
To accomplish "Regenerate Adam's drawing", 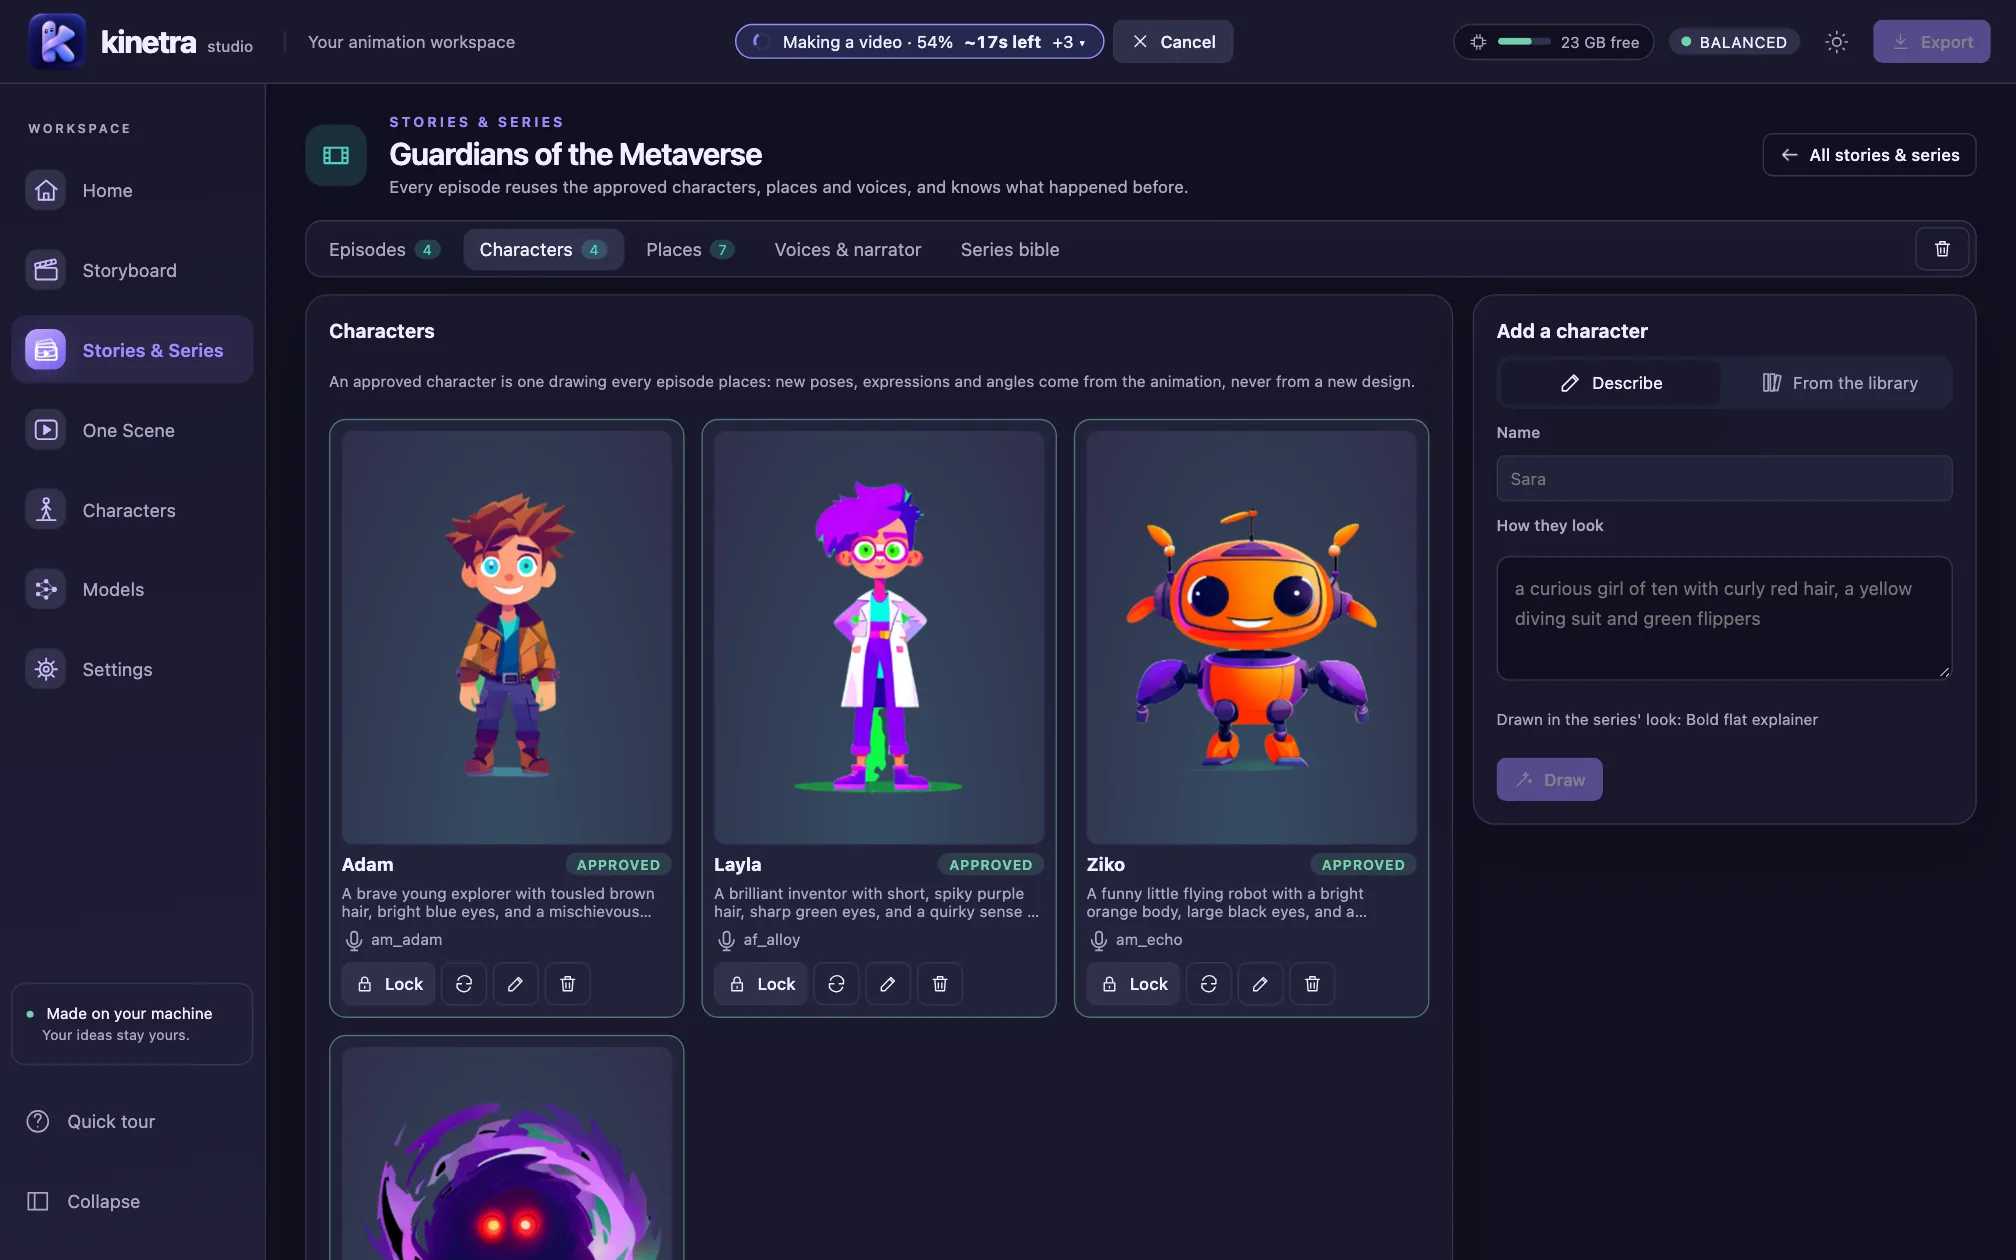I will click(464, 984).
